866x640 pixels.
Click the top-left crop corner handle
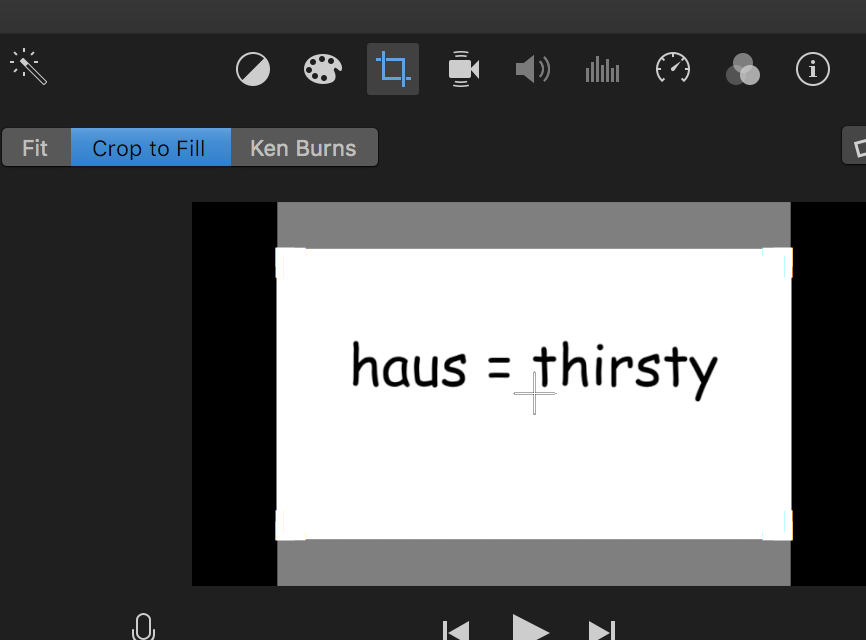[290, 262]
